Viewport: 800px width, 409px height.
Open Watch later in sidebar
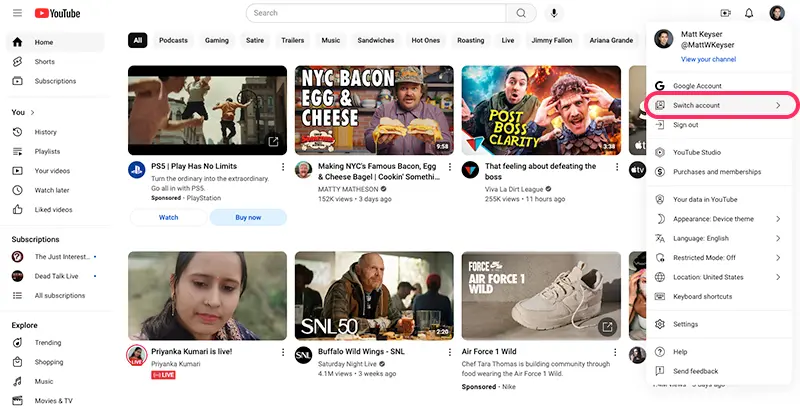tap(52, 190)
